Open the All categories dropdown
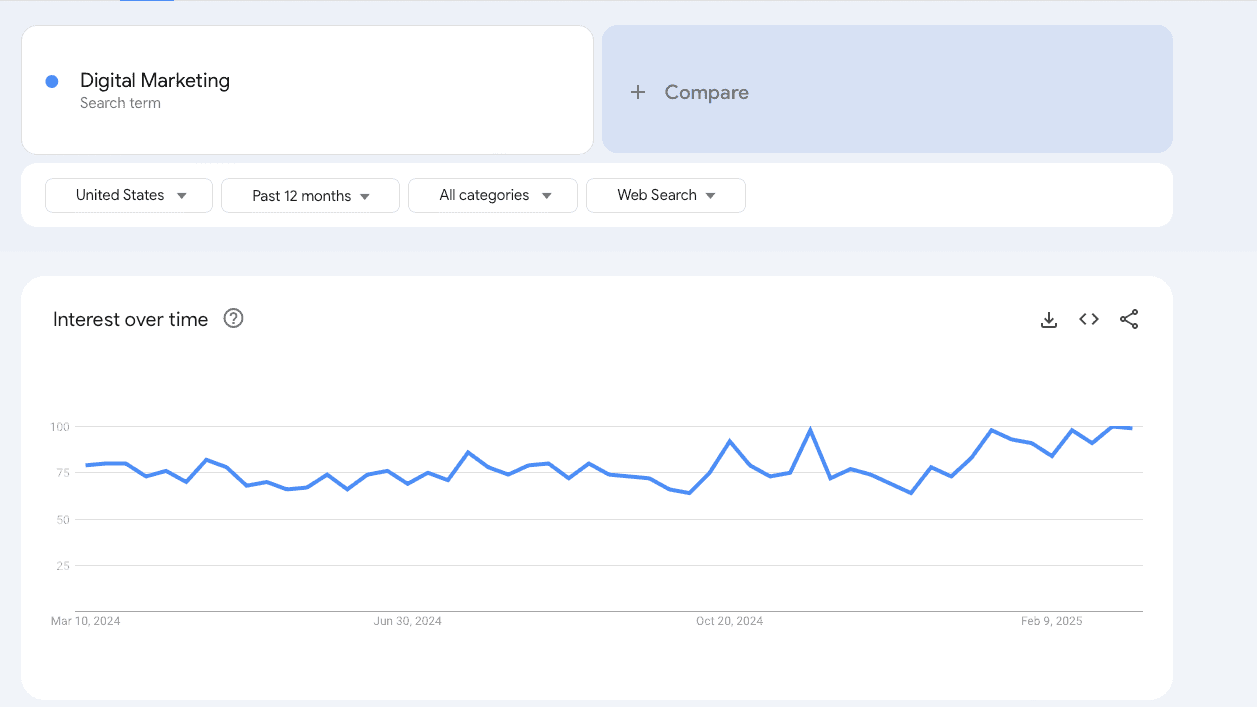The width and height of the screenshot is (1257, 707). coord(493,196)
